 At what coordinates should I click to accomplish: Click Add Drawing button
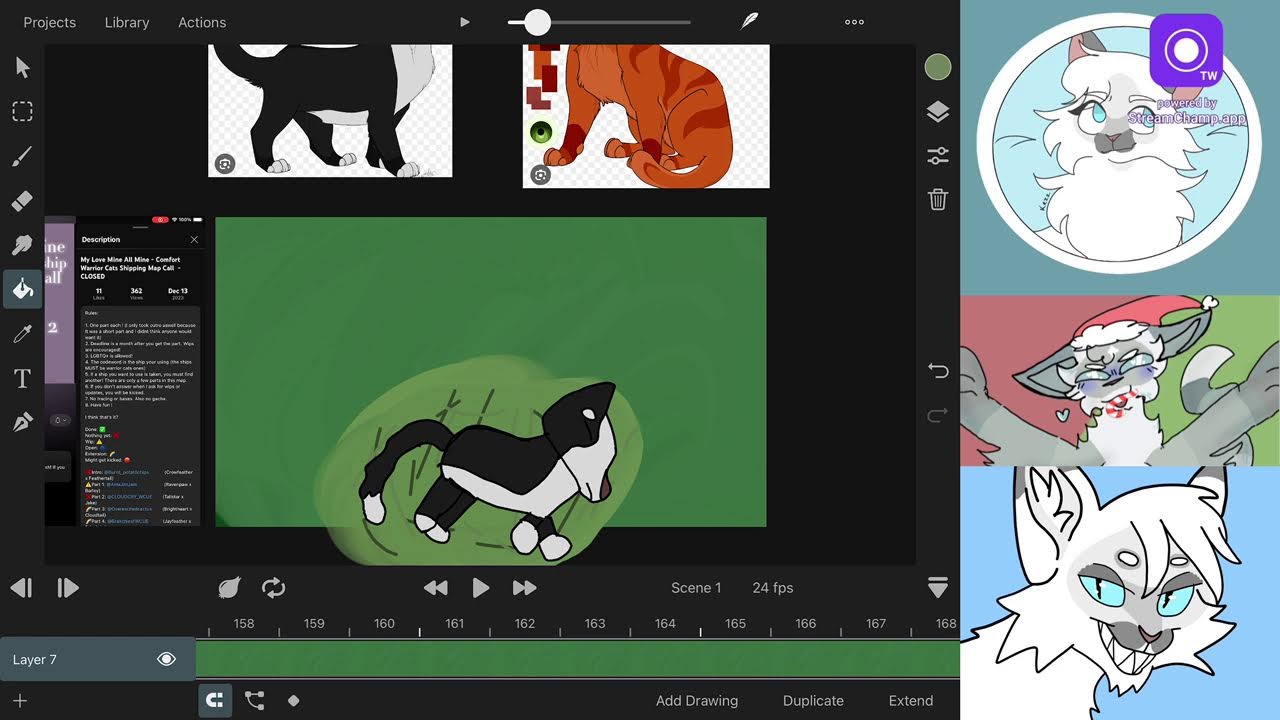[697, 701]
